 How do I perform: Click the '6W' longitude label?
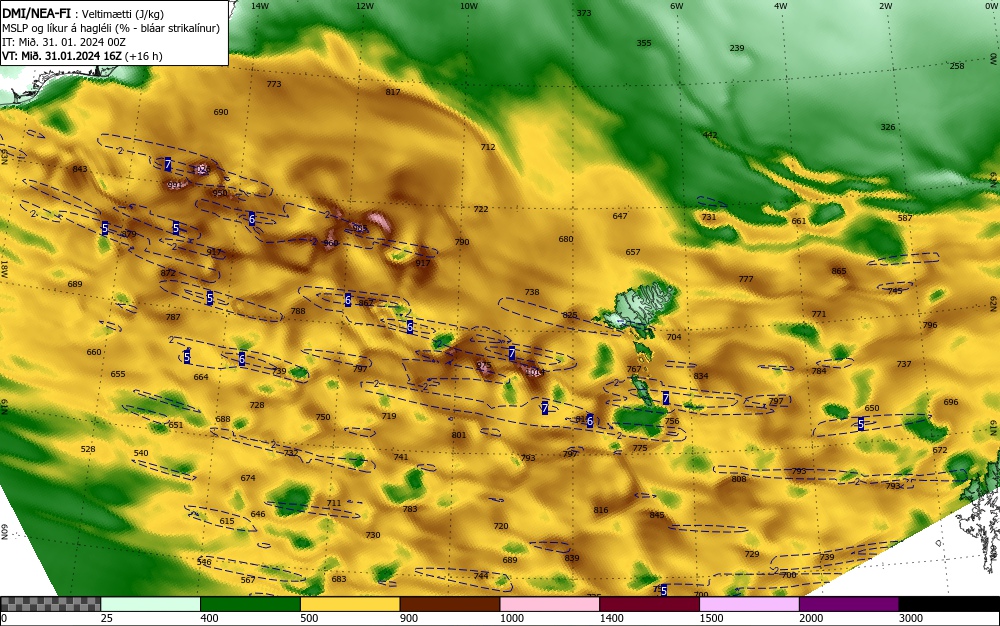click(677, 6)
